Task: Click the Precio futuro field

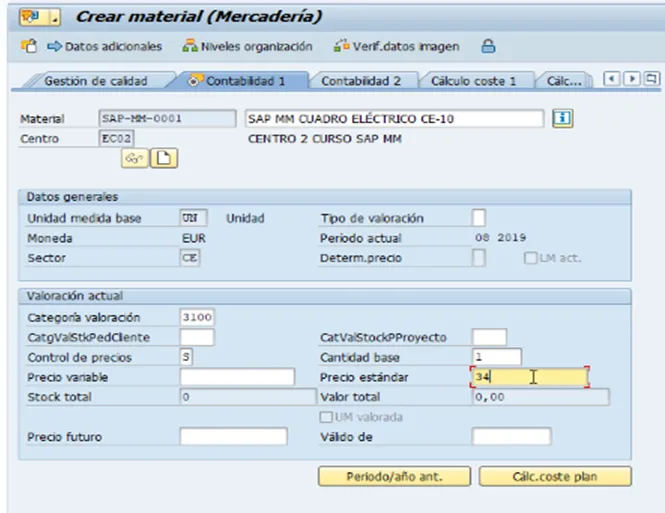Action: (x=234, y=436)
